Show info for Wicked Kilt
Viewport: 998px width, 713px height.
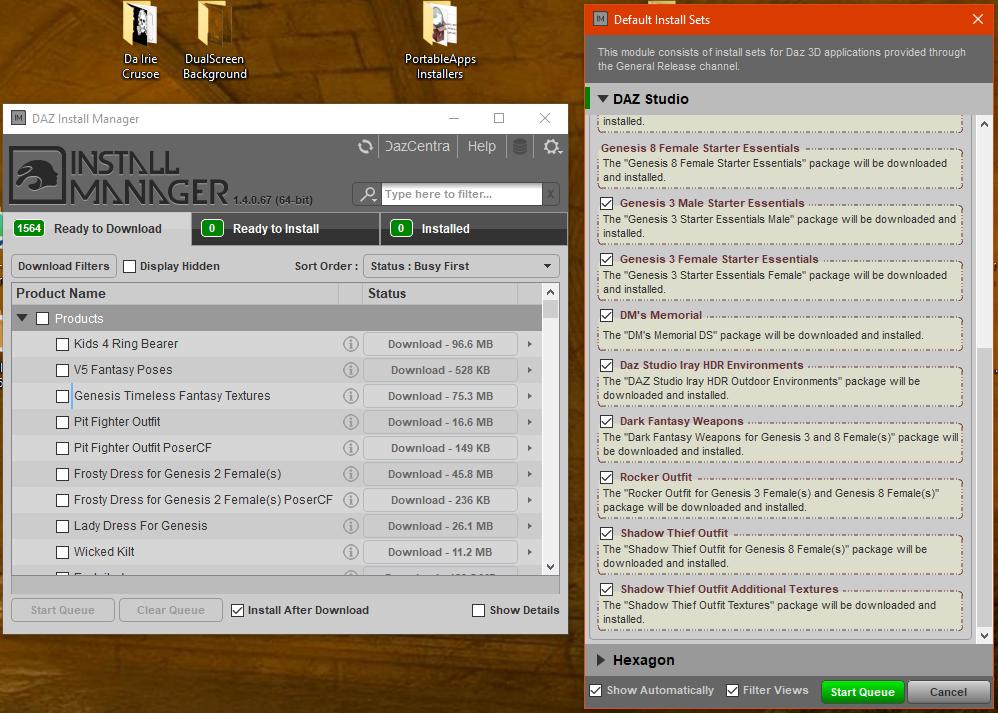351,552
